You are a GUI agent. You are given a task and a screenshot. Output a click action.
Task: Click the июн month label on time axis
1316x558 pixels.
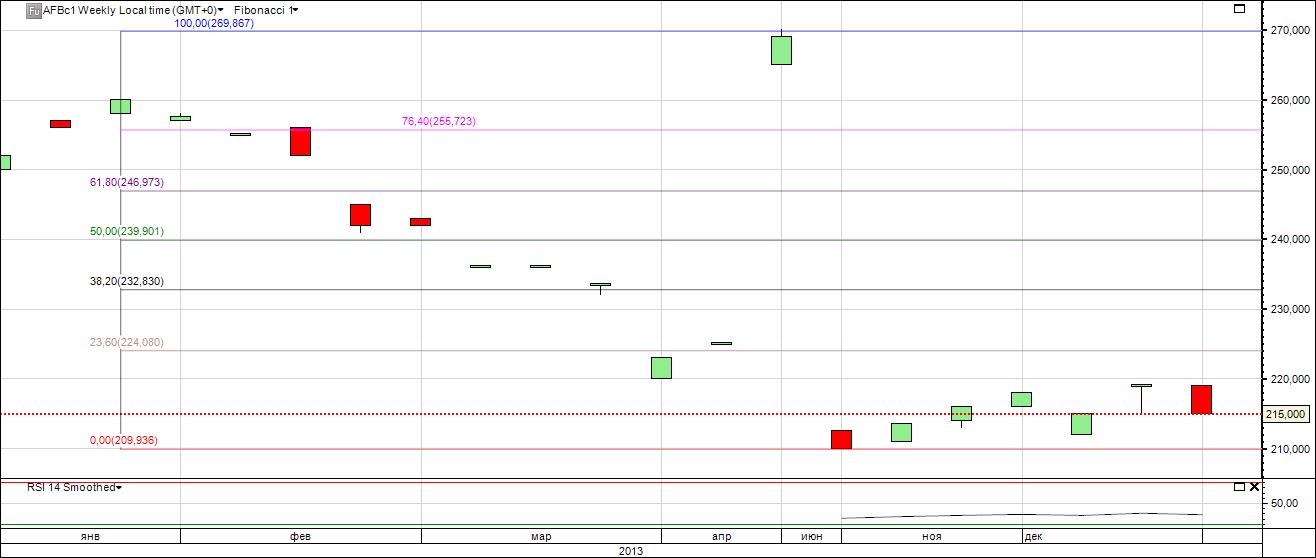pos(812,537)
